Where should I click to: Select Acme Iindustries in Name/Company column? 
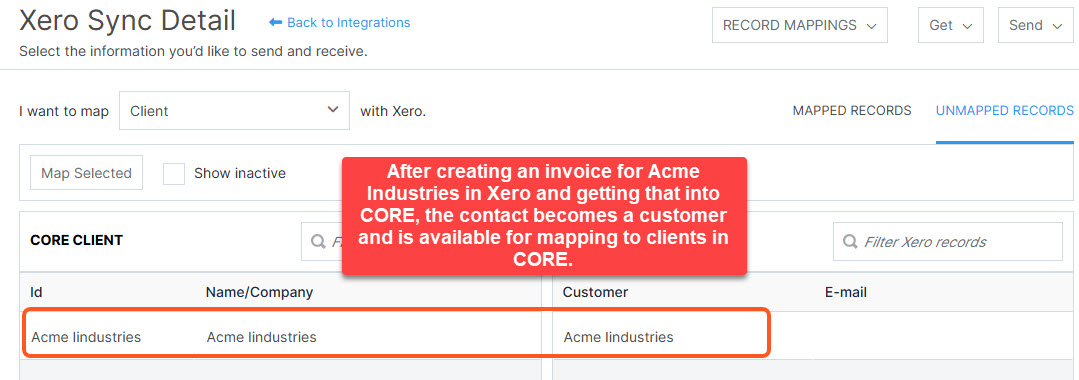pyautogui.click(x=261, y=337)
